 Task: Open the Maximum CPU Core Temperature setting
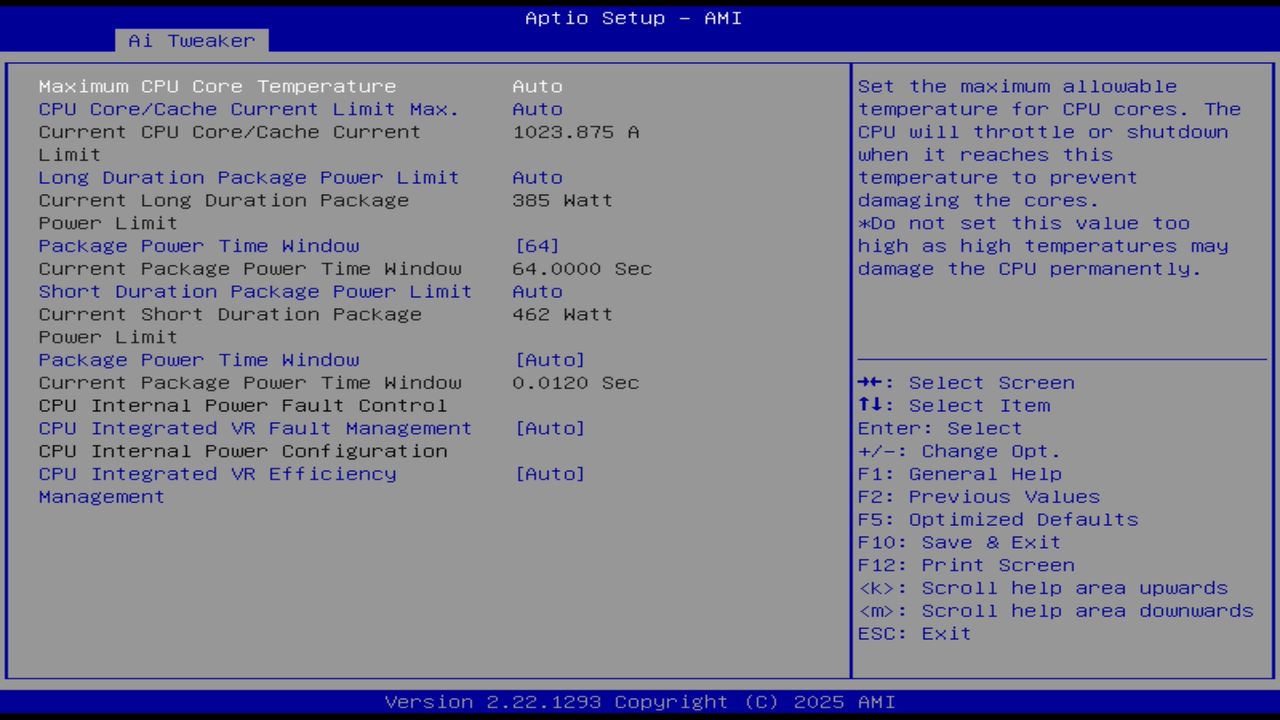click(x=216, y=86)
